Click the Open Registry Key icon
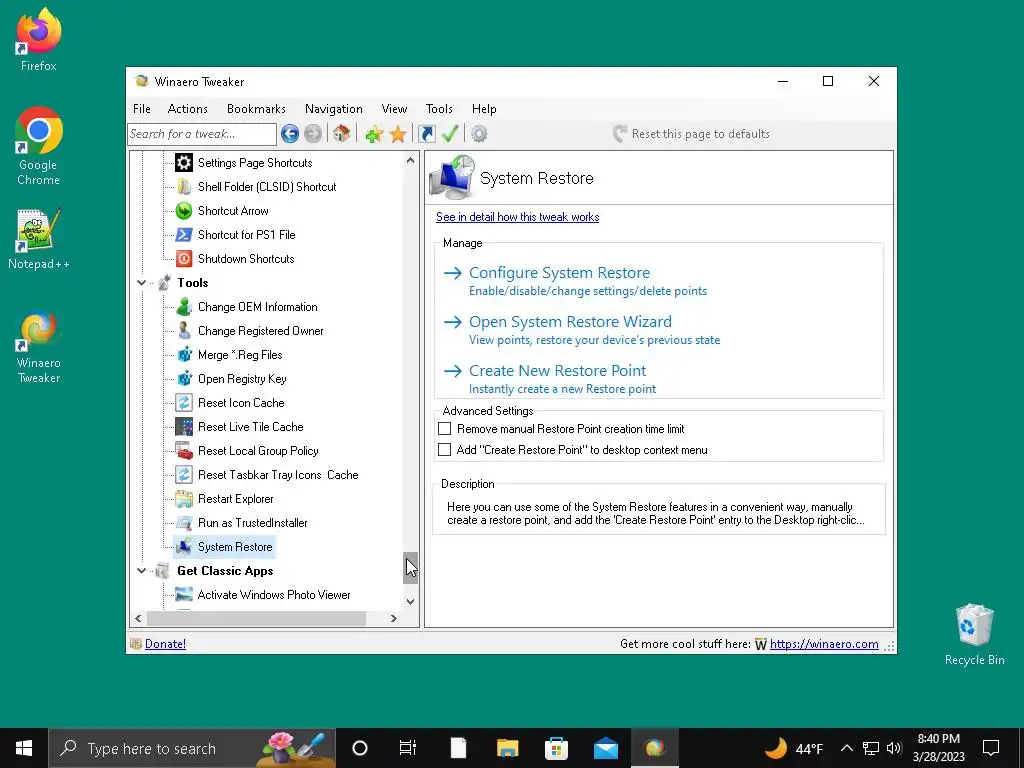 184,379
